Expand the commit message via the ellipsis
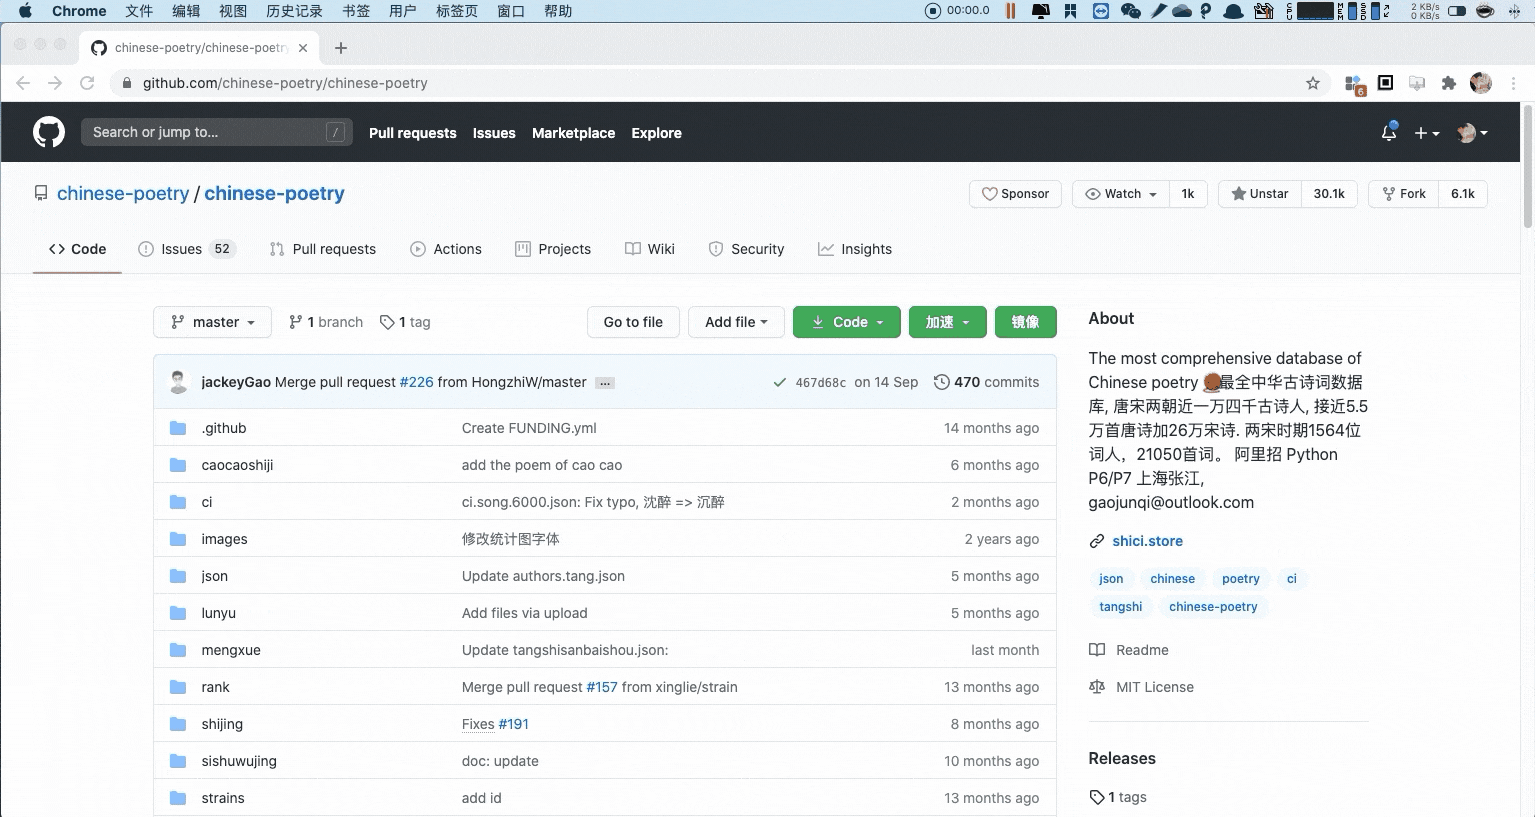The width and height of the screenshot is (1535, 817). tap(604, 382)
